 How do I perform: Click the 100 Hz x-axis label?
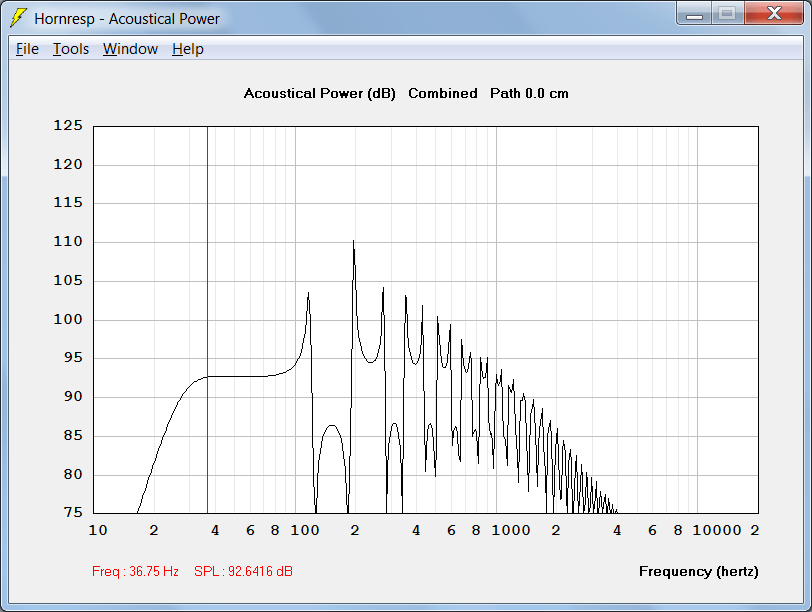click(x=305, y=530)
